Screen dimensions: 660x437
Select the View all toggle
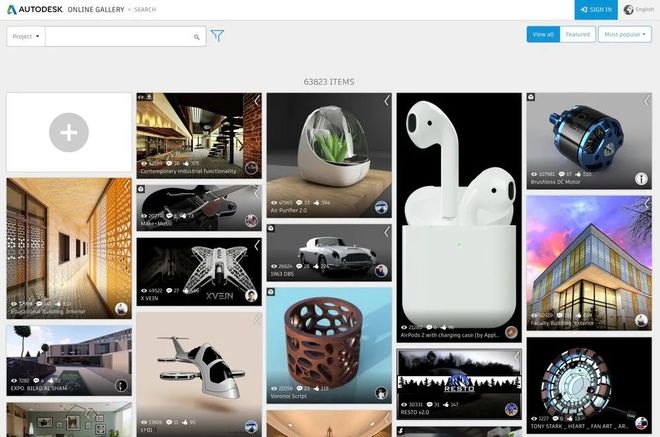[543, 34]
